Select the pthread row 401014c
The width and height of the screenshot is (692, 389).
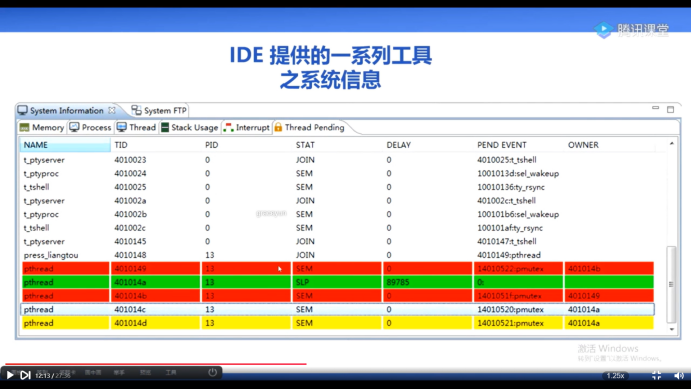click(x=338, y=310)
